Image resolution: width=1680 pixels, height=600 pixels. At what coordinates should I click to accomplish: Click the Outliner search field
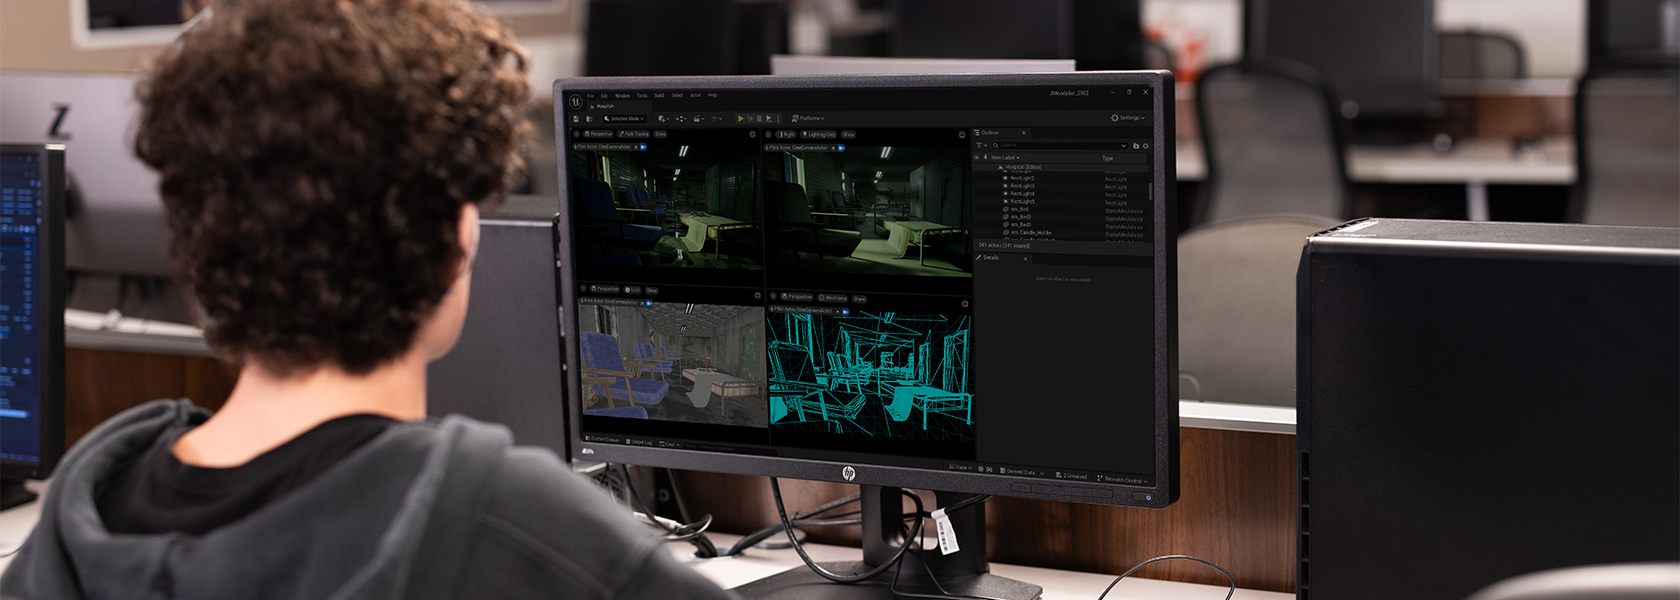click(1058, 145)
